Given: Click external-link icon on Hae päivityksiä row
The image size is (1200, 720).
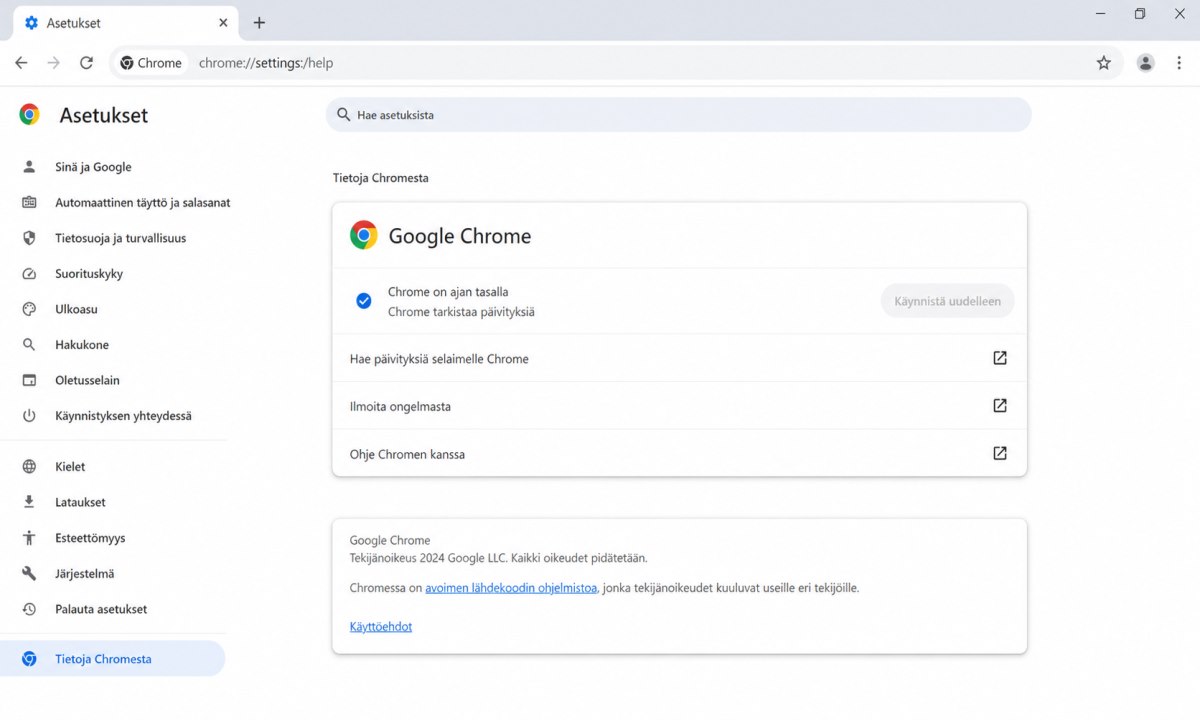Looking at the screenshot, I should coord(999,358).
